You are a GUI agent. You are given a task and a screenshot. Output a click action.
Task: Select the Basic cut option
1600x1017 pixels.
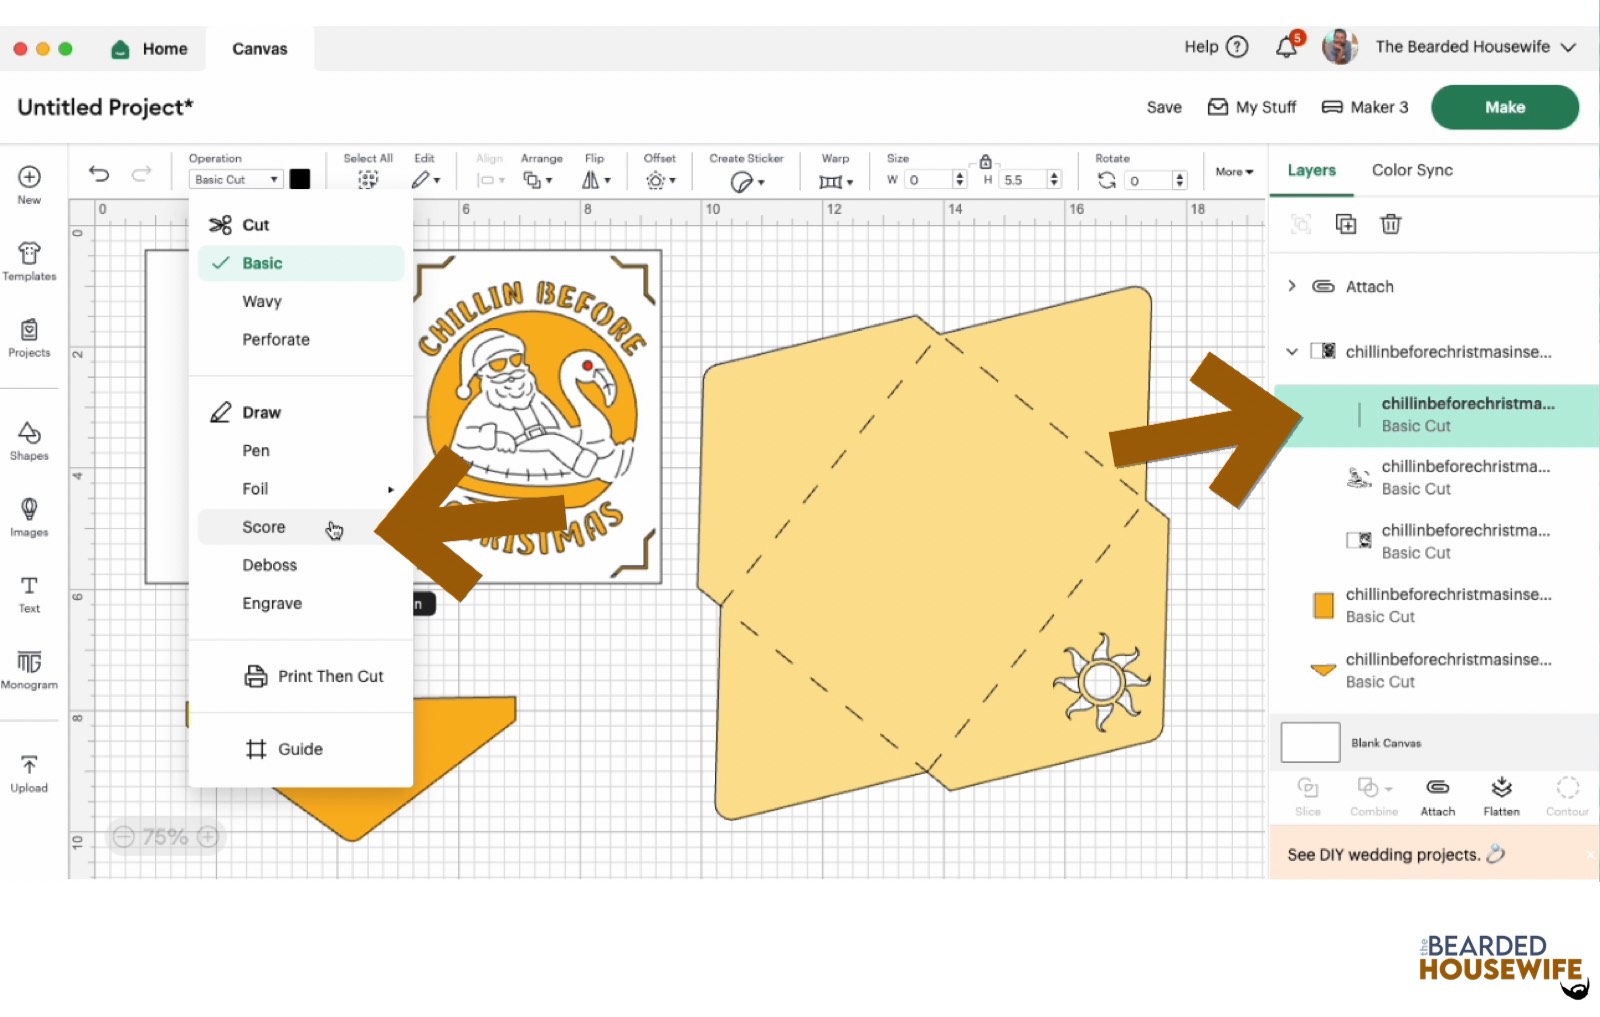301,263
